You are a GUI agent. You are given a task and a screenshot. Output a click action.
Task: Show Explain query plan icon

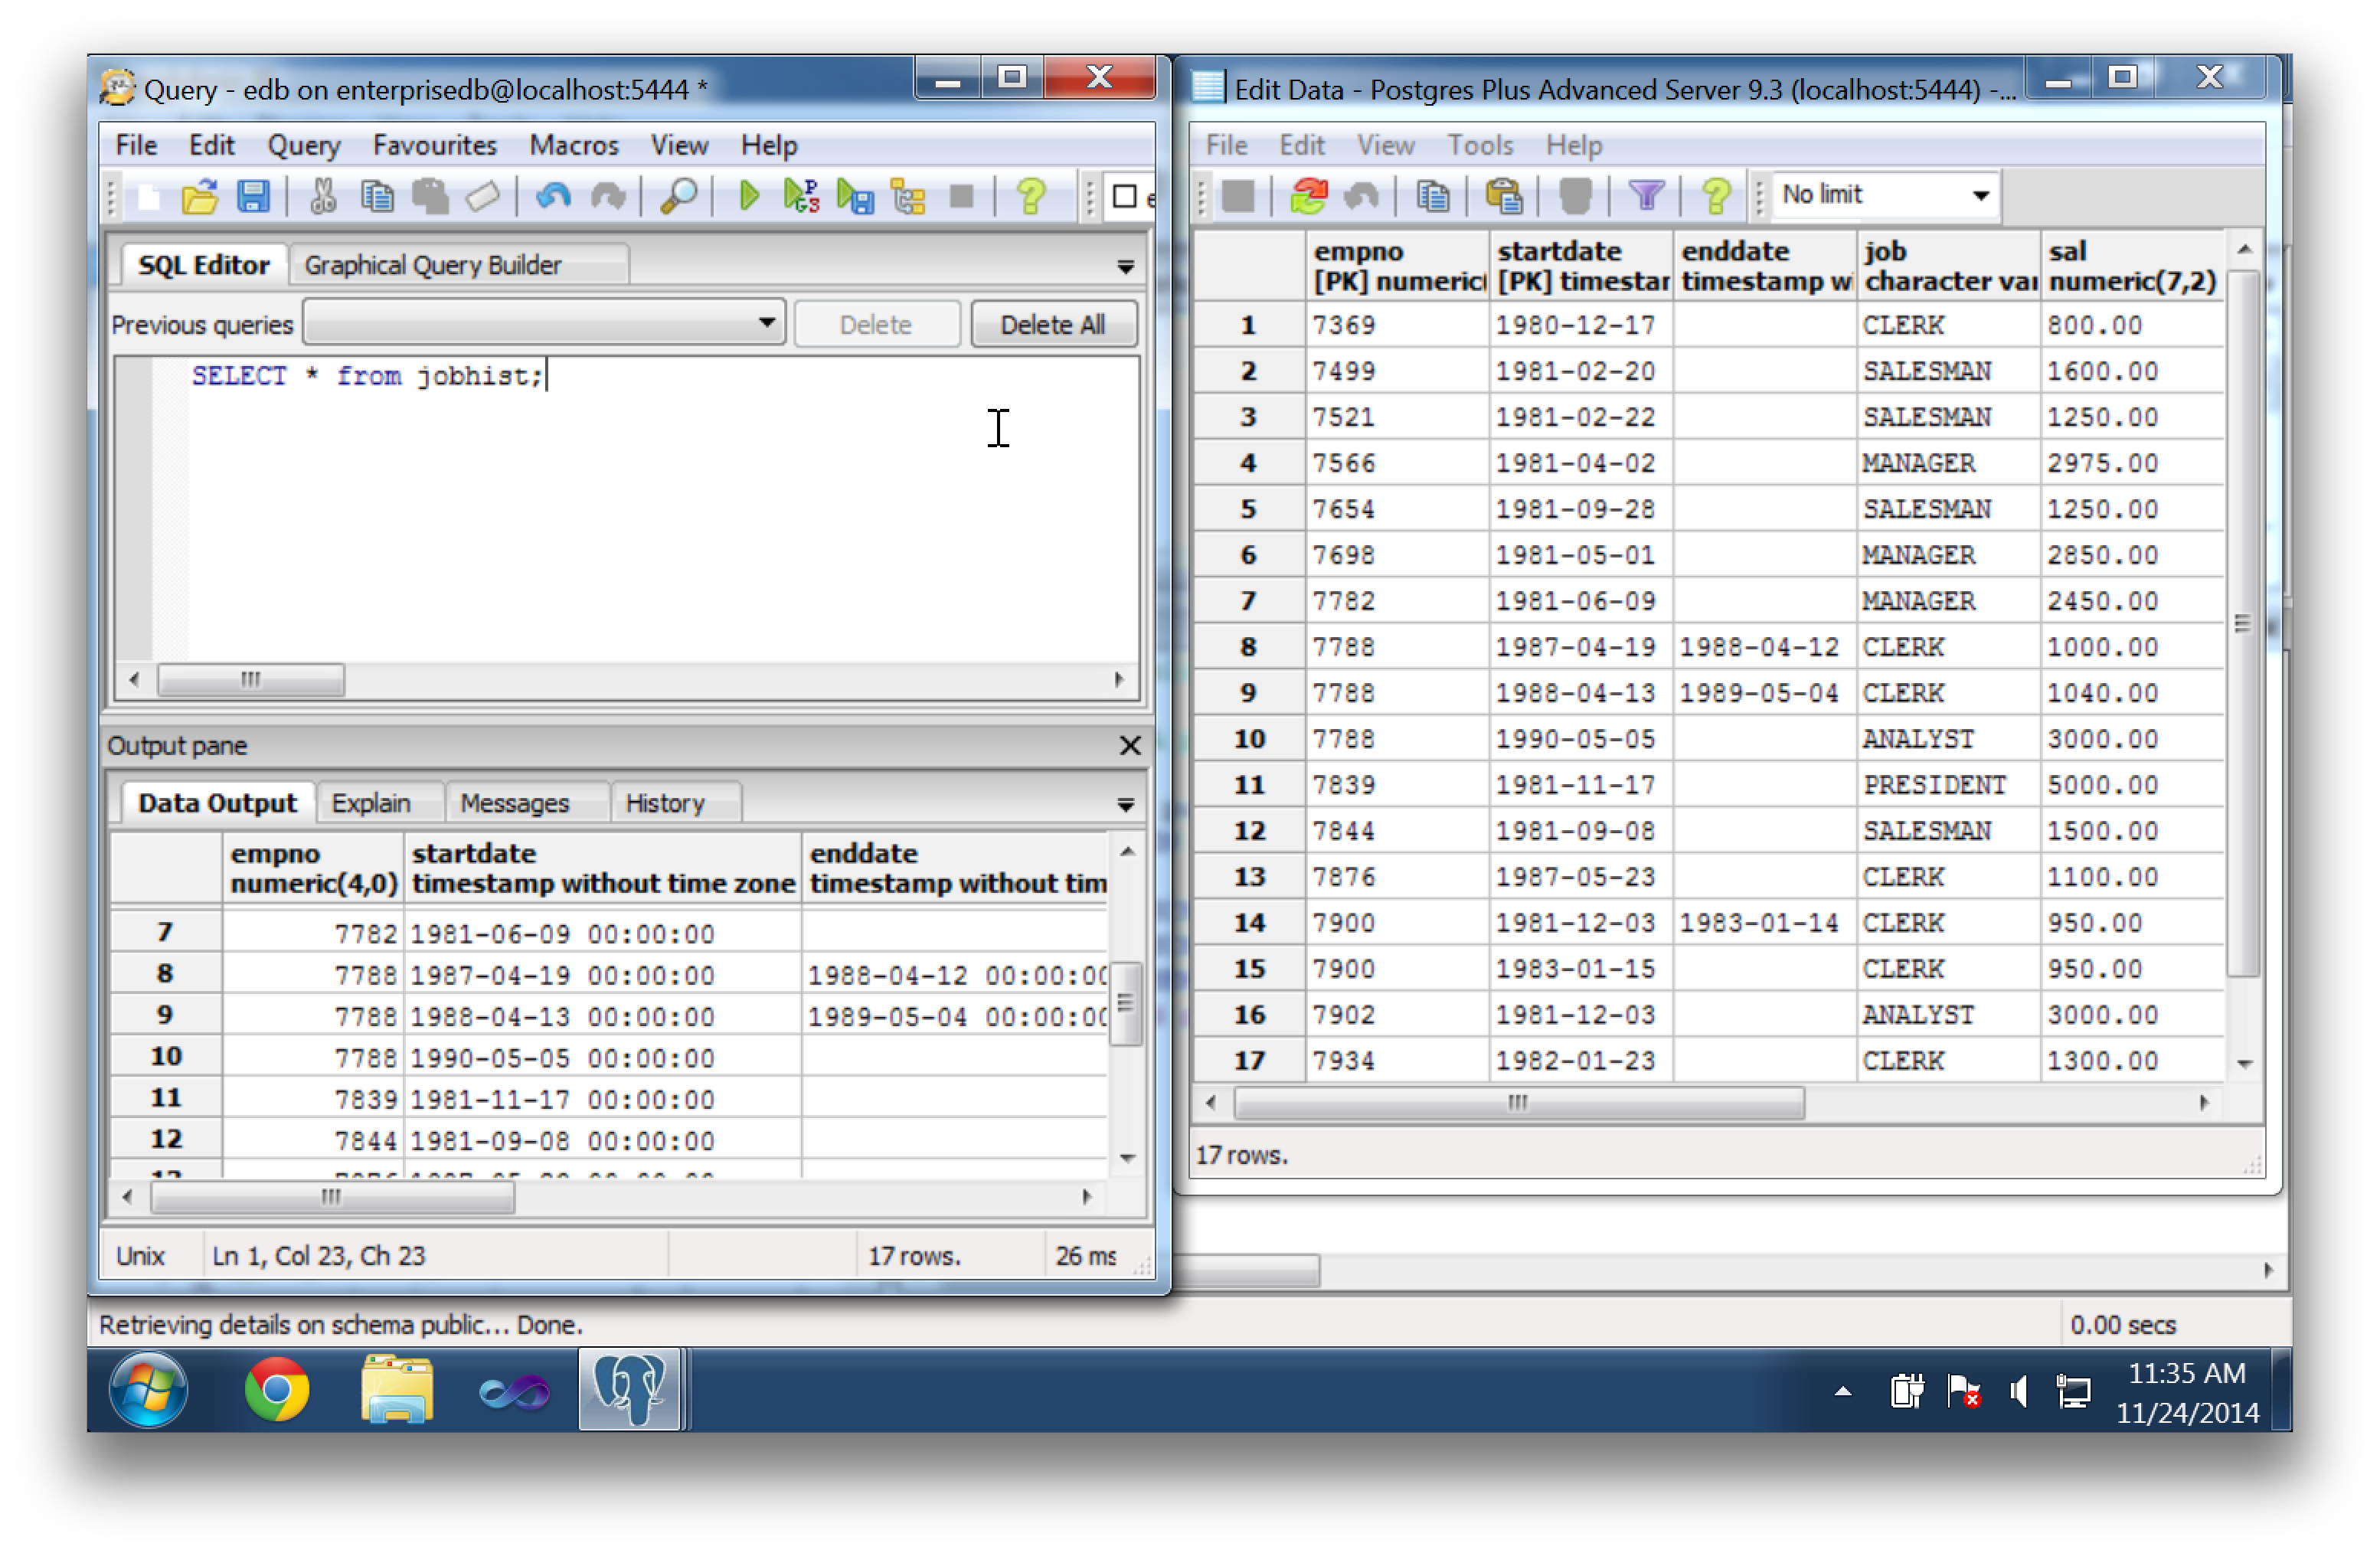click(908, 196)
